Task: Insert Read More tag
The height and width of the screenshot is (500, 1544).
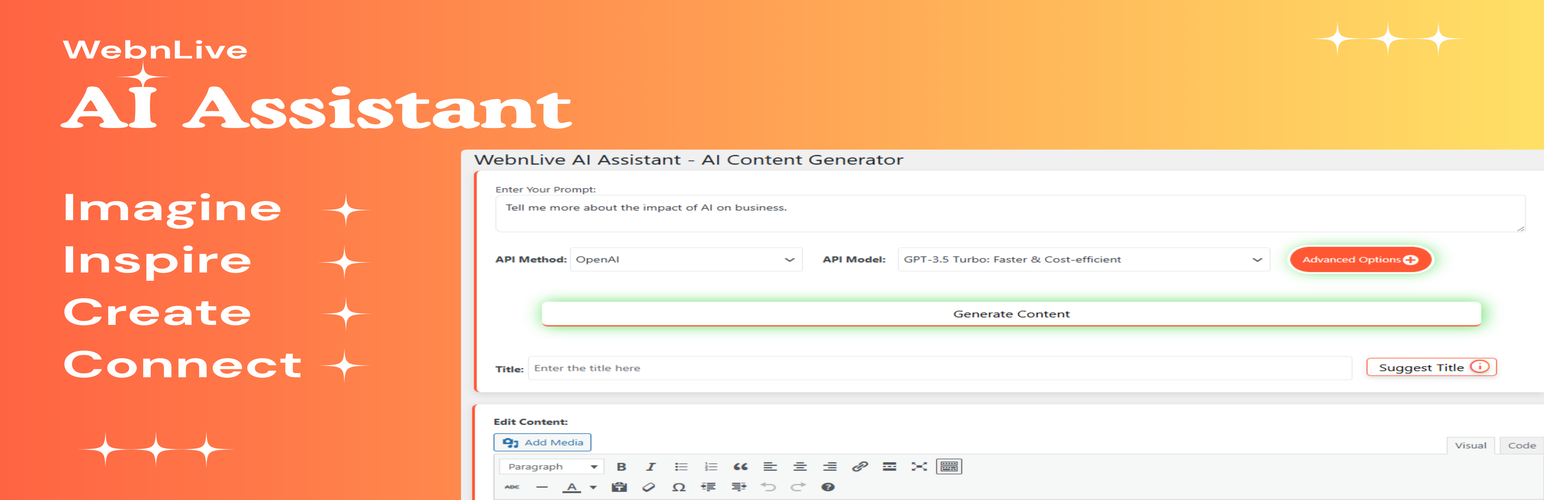Action: [x=889, y=467]
